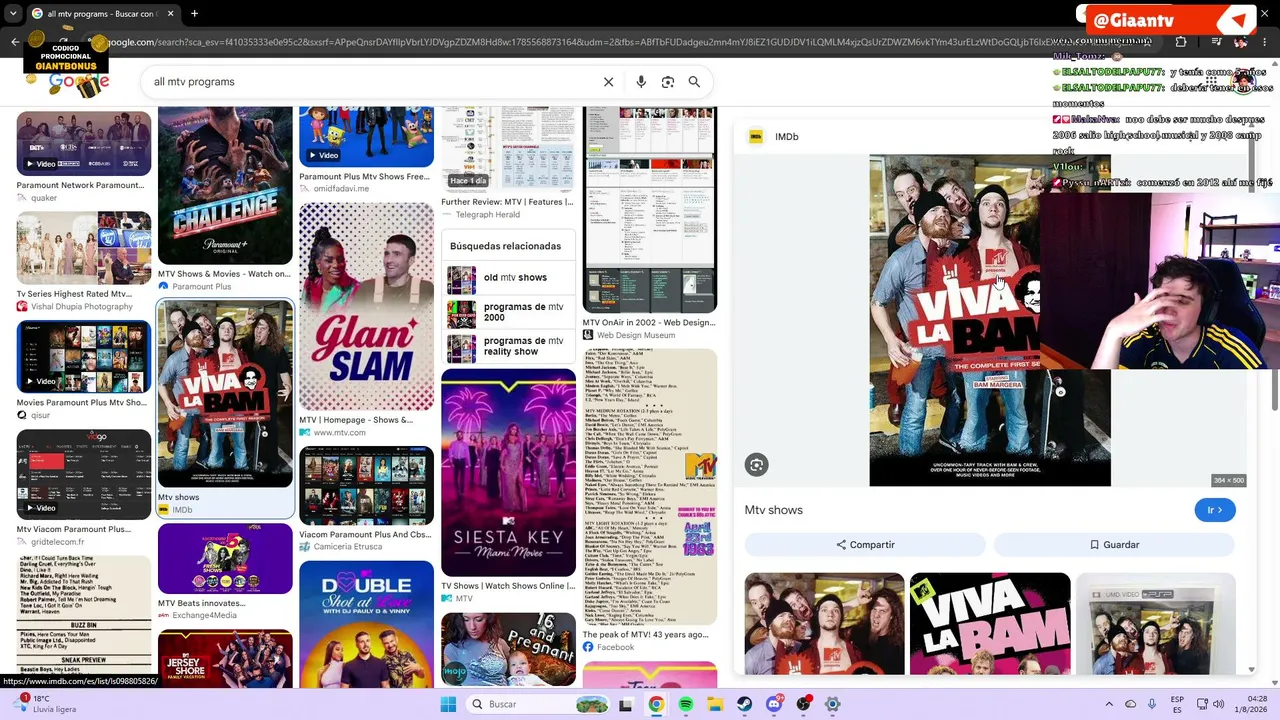Click the 'Camiceria Etrusca' source label

pos(348,547)
